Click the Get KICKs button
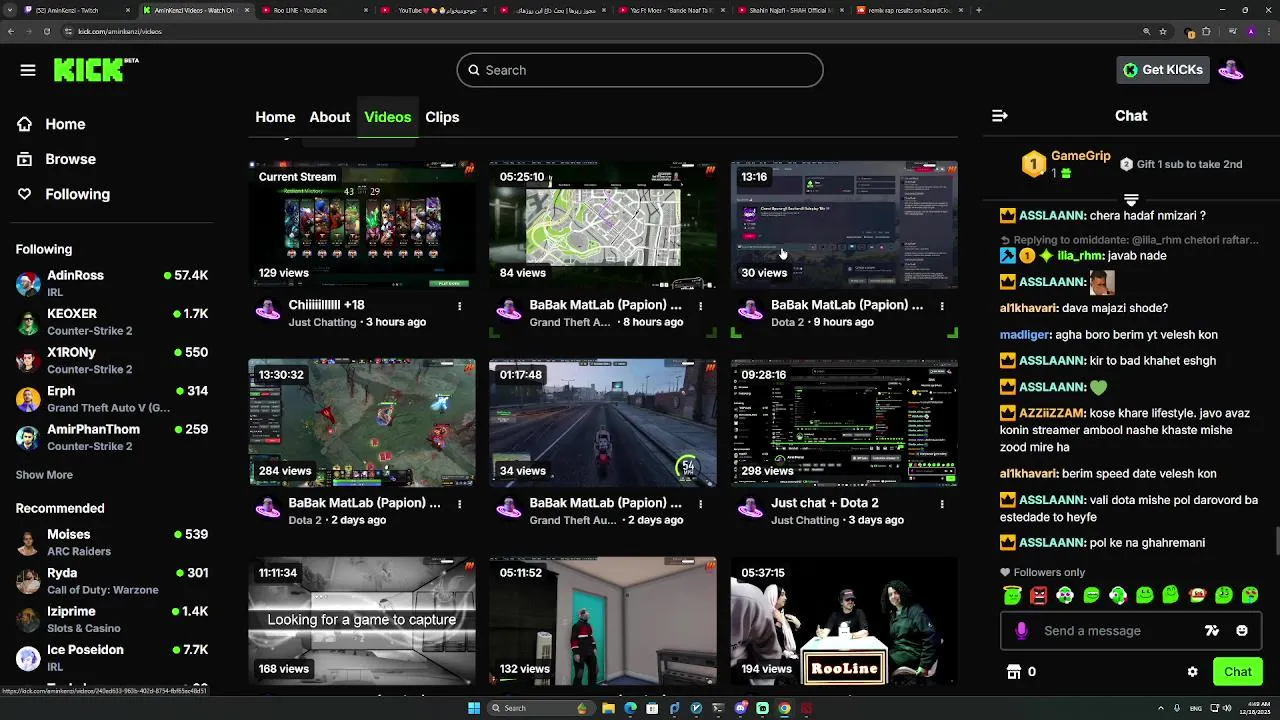1280x720 pixels. coord(1163,70)
